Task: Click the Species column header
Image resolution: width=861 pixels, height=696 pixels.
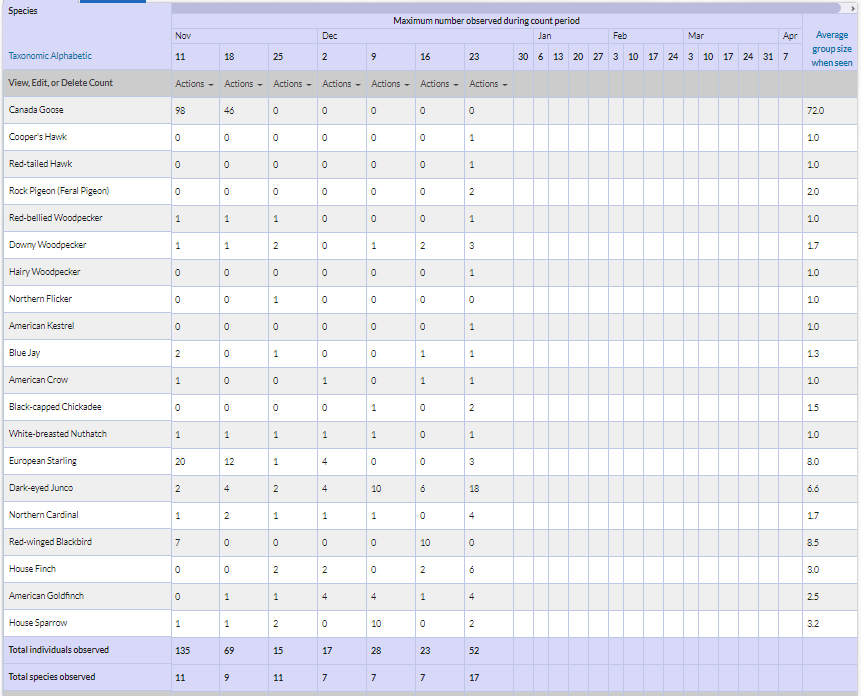Action: (x=23, y=11)
